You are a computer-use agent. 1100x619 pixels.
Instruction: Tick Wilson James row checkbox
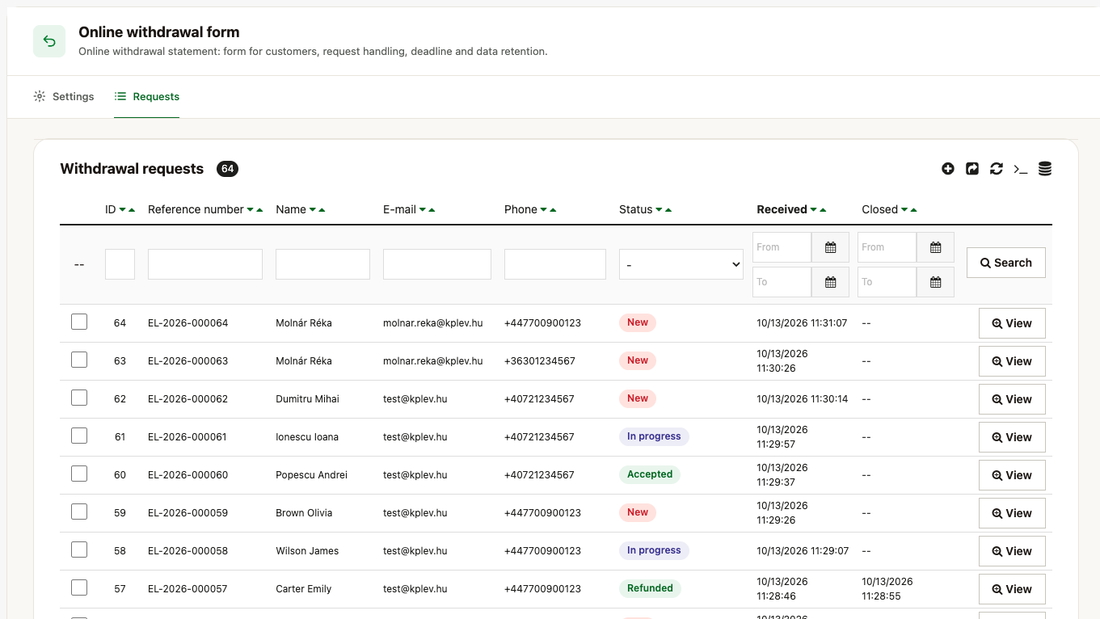coord(79,550)
